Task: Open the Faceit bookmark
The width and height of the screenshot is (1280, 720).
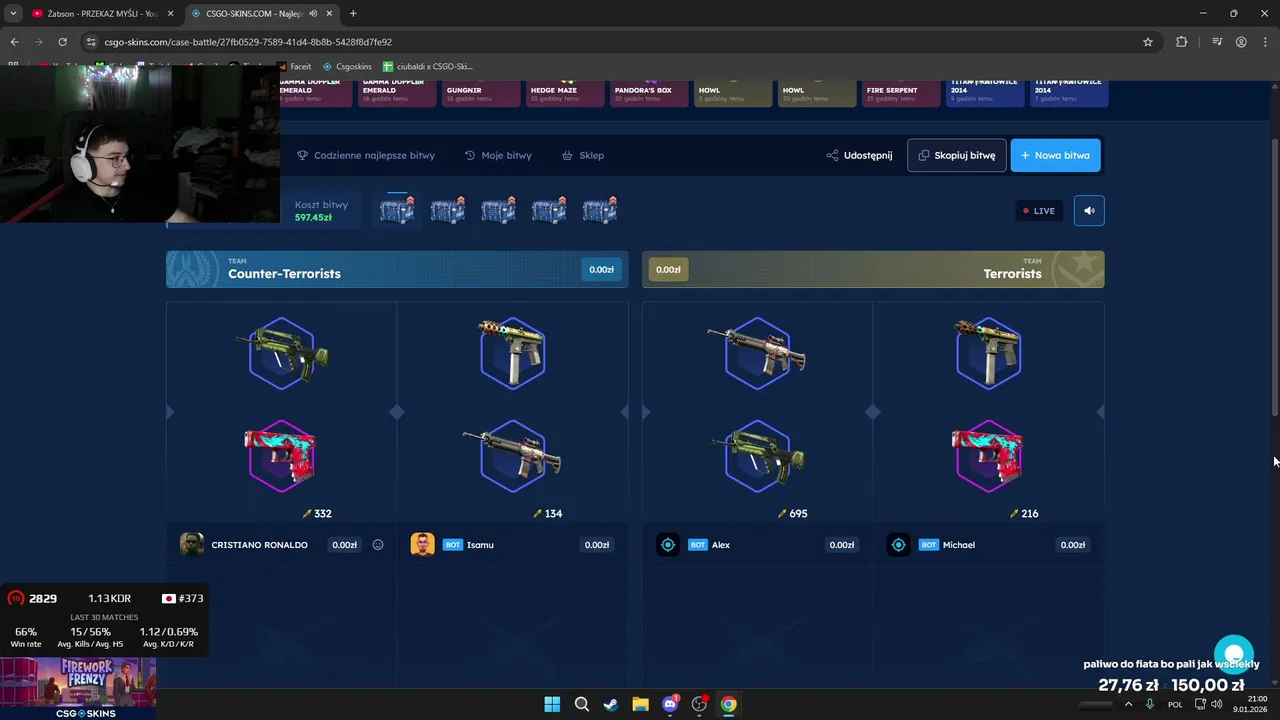Action: 293,66
